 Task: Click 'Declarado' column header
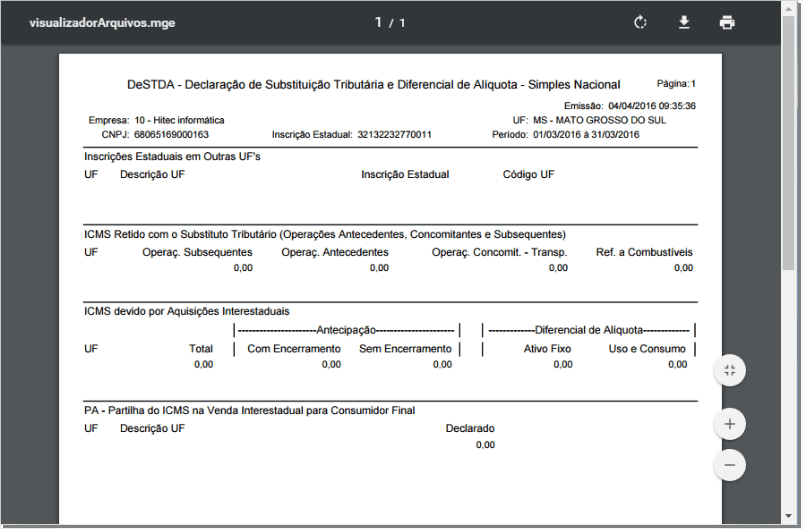[x=470, y=429]
